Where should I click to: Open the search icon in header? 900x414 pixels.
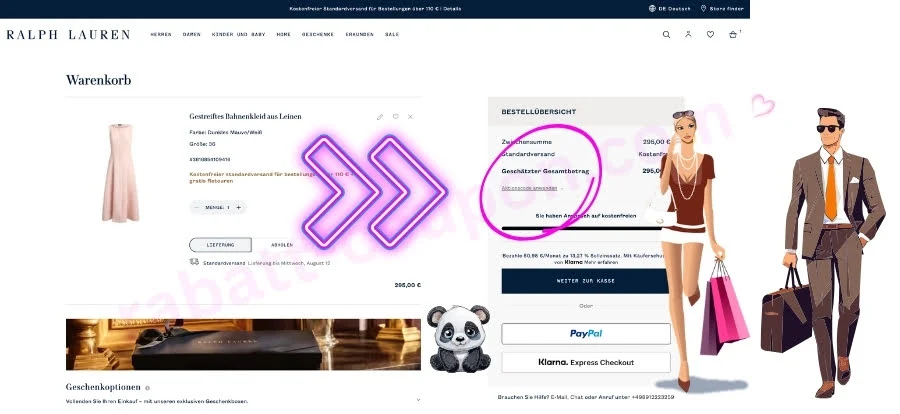click(666, 34)
